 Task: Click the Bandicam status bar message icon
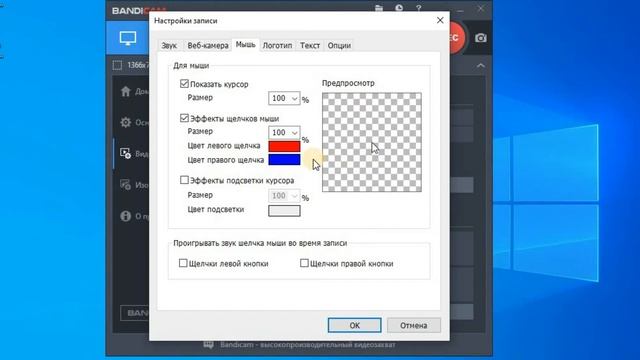coord(209,345)
